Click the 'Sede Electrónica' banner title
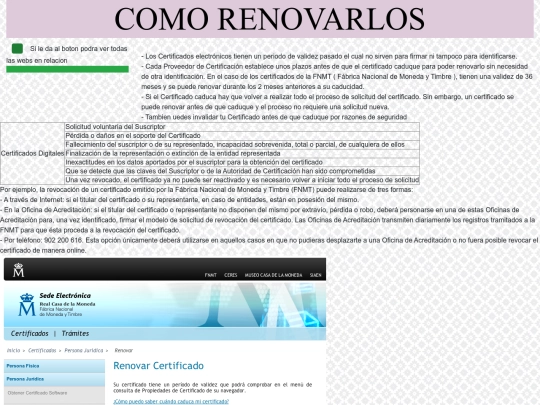The image size is (540, 405). pos(65,295)
